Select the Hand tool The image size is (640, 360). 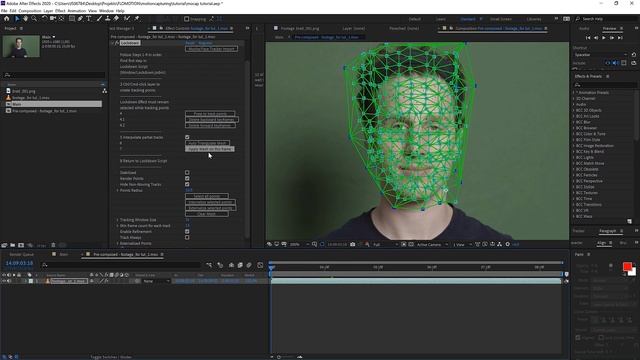click(x=26, y=19)
